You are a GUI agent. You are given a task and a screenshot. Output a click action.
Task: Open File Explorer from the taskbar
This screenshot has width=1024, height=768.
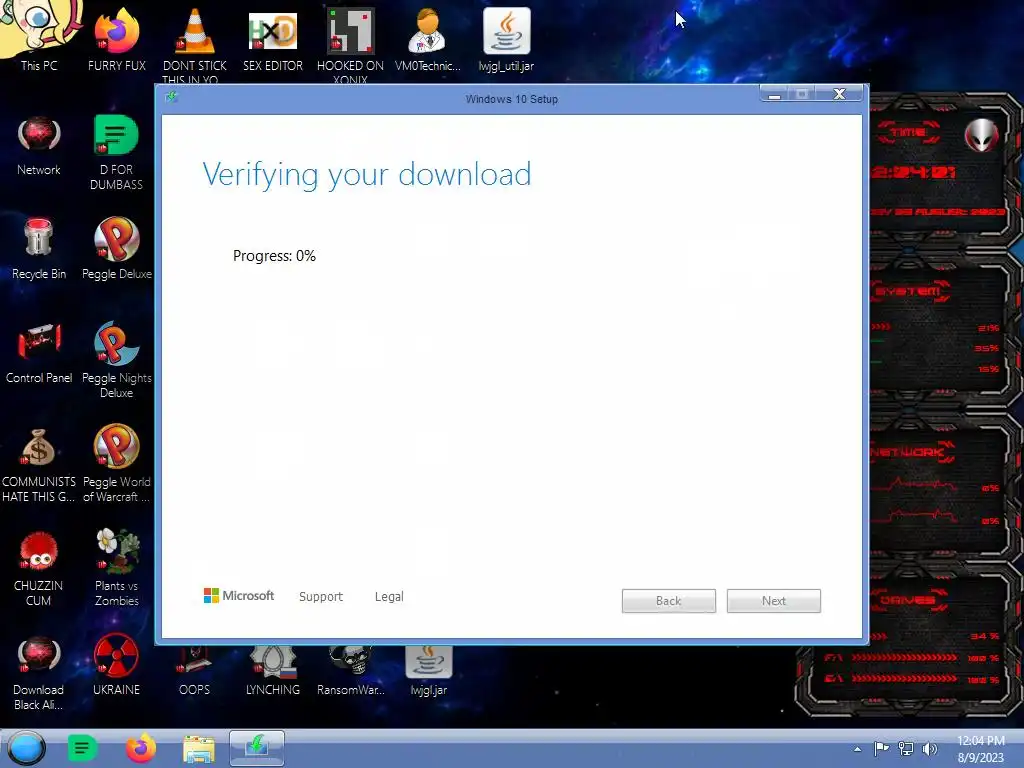199,749
